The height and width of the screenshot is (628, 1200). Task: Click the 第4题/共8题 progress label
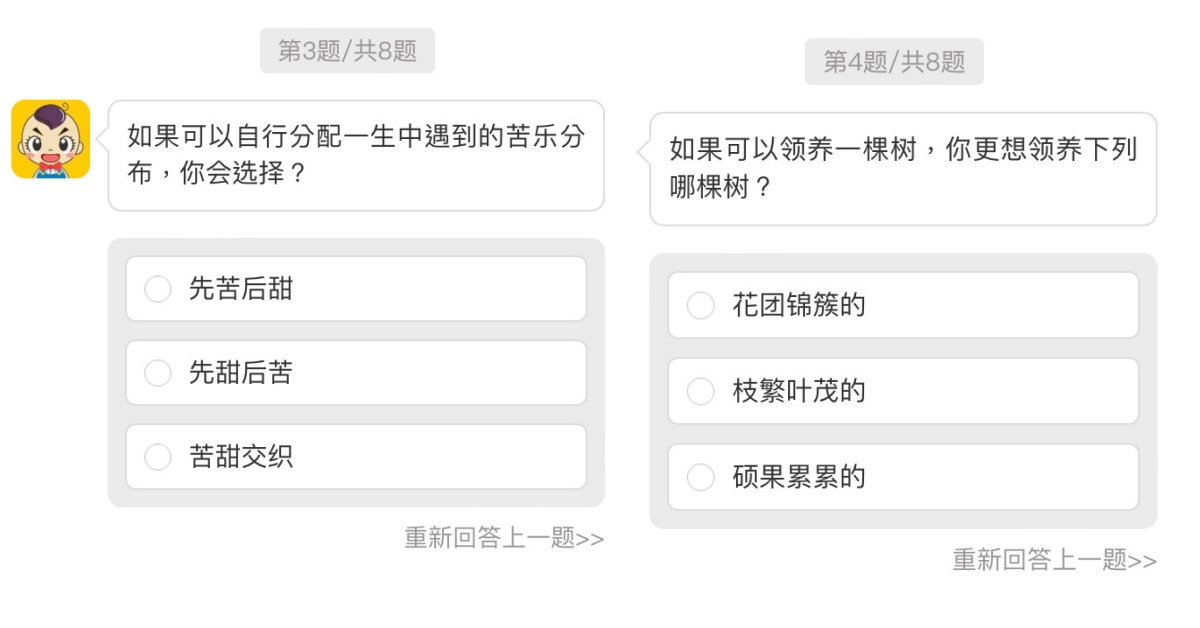pyautogui.click(x=894, y=62)
